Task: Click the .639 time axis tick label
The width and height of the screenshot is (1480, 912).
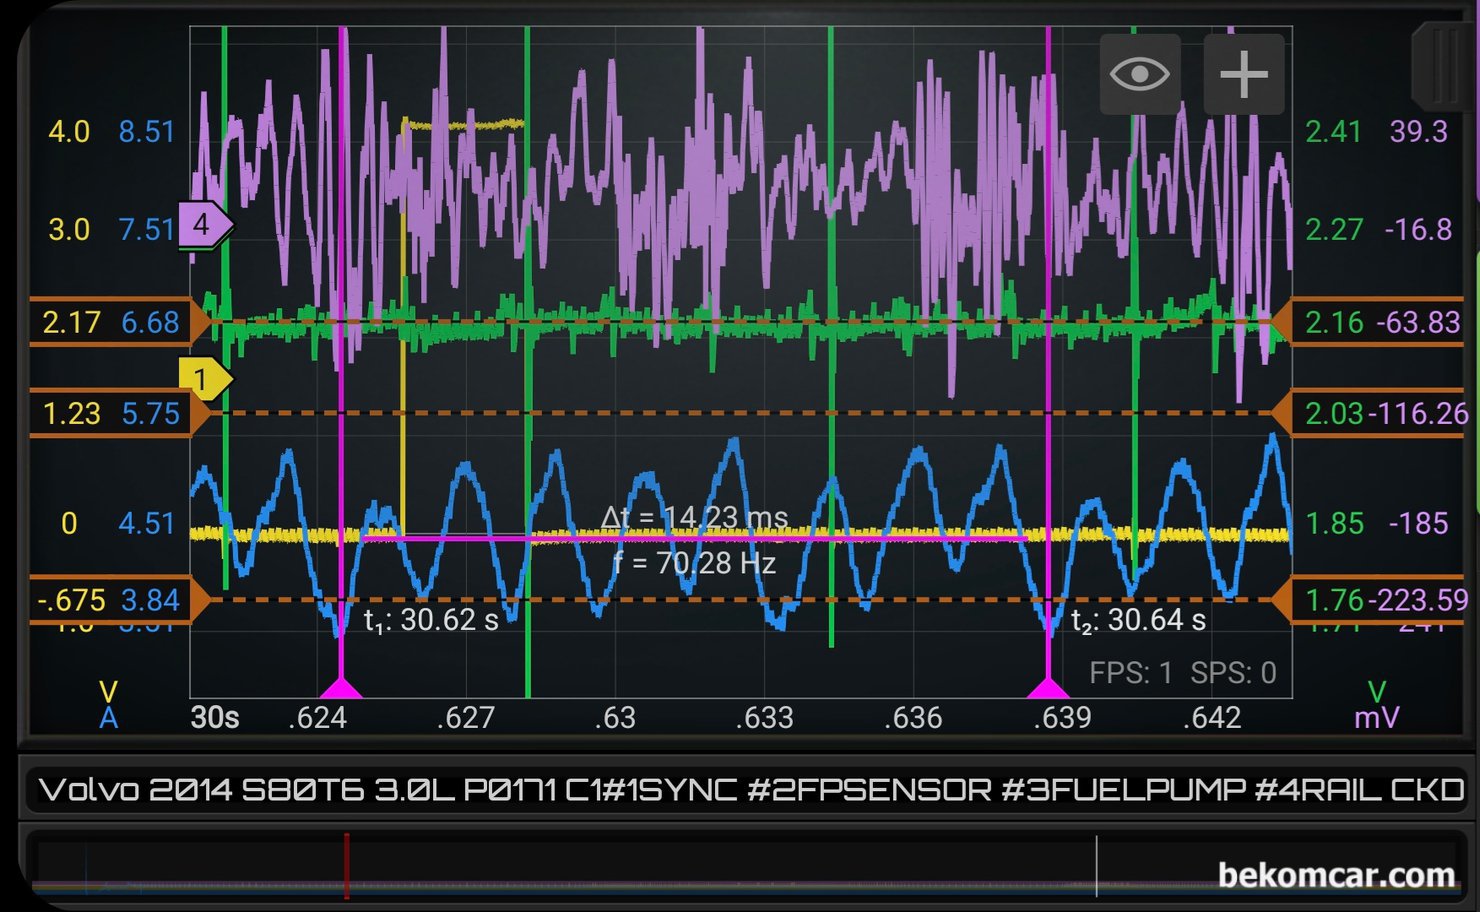Action: click(x=1061, y=718)
